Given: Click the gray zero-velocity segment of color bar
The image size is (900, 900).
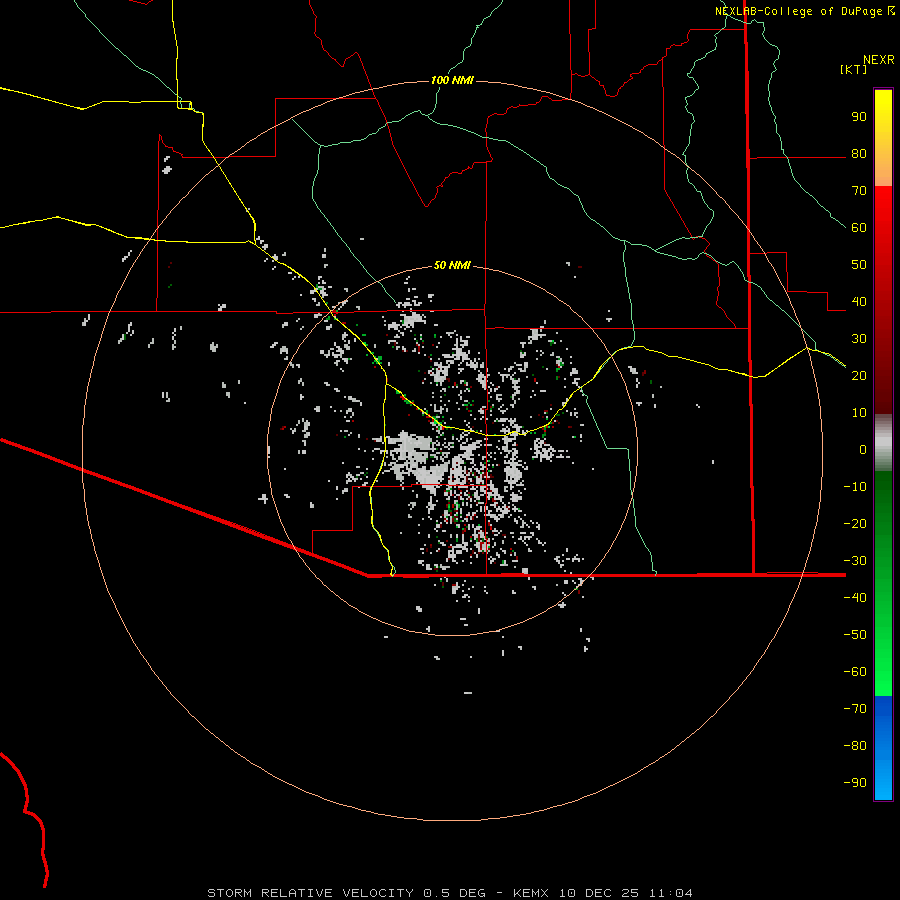Looking at the screenshot, I should point(883,443).
